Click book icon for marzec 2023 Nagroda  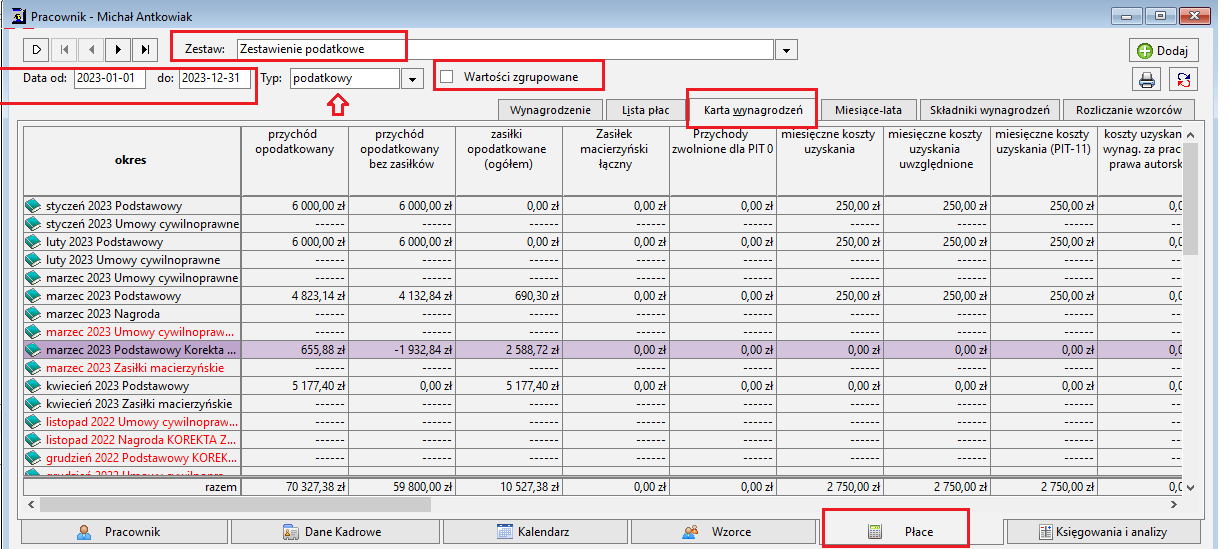pyautogui.click(x=35, y=314)
